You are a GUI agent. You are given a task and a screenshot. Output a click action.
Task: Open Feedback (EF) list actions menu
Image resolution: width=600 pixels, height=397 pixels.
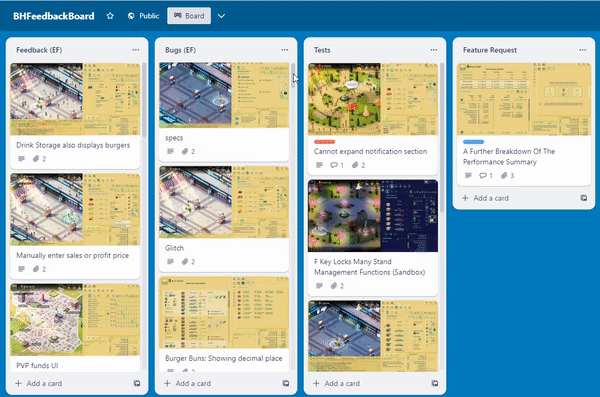coord(136,50)
